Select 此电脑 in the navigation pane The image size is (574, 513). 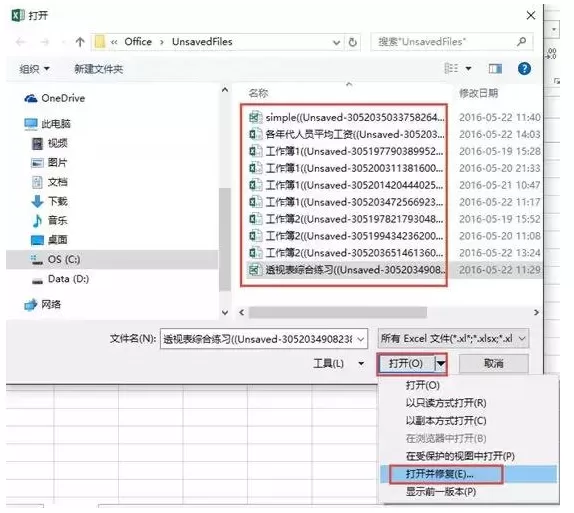(48, 124)
